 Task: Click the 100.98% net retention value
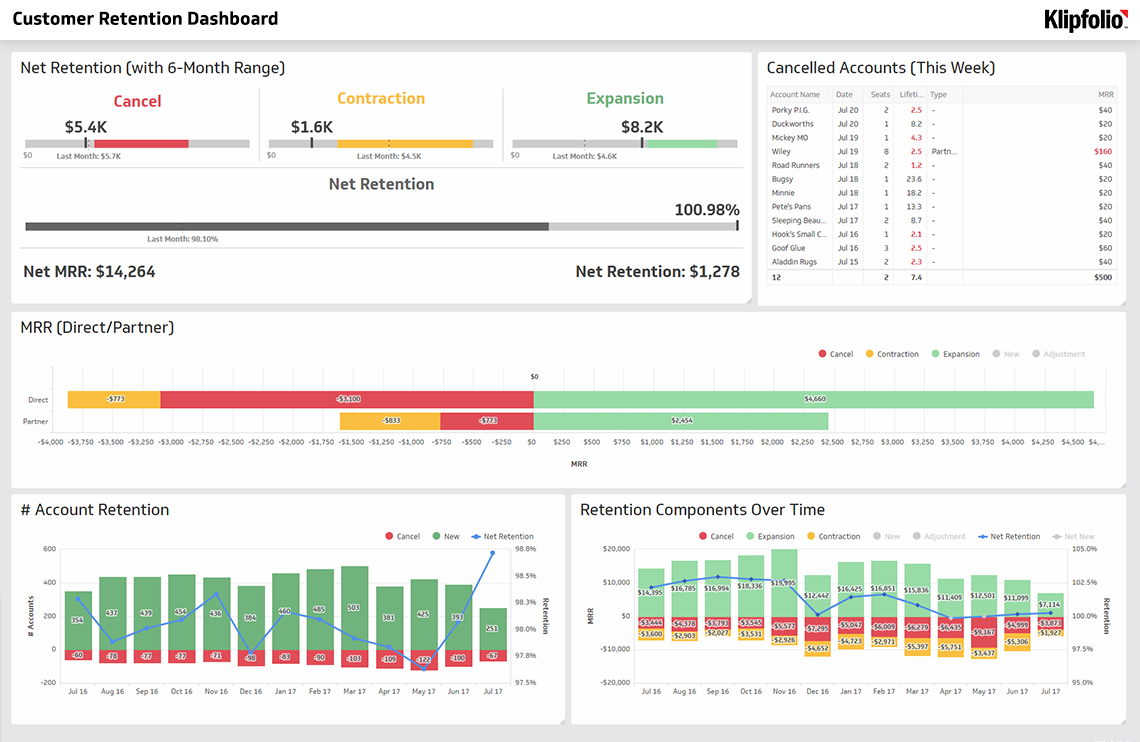[x=707, y=210]
